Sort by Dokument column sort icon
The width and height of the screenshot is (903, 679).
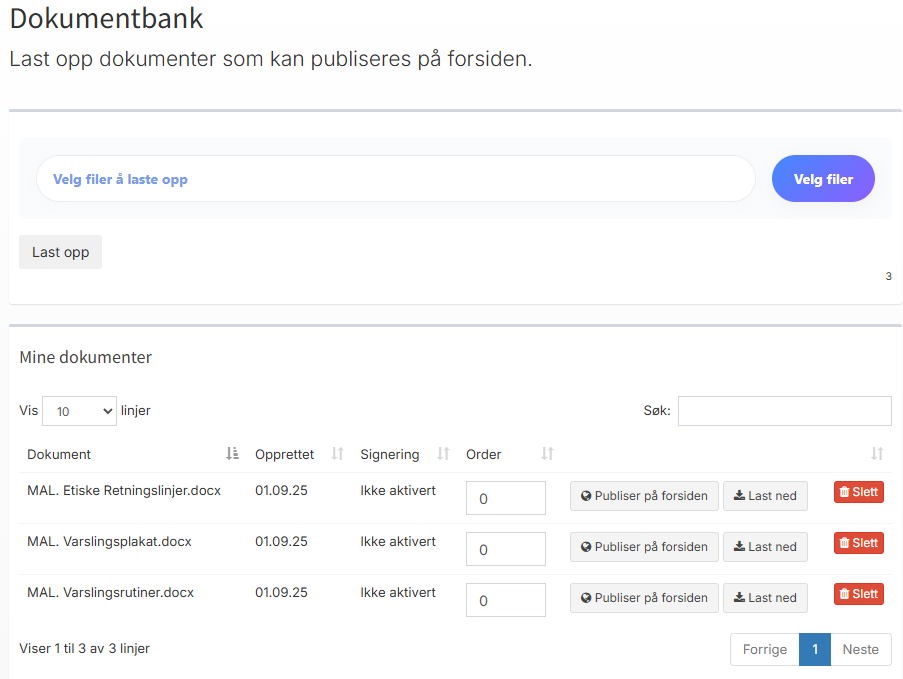click(232, 454)
